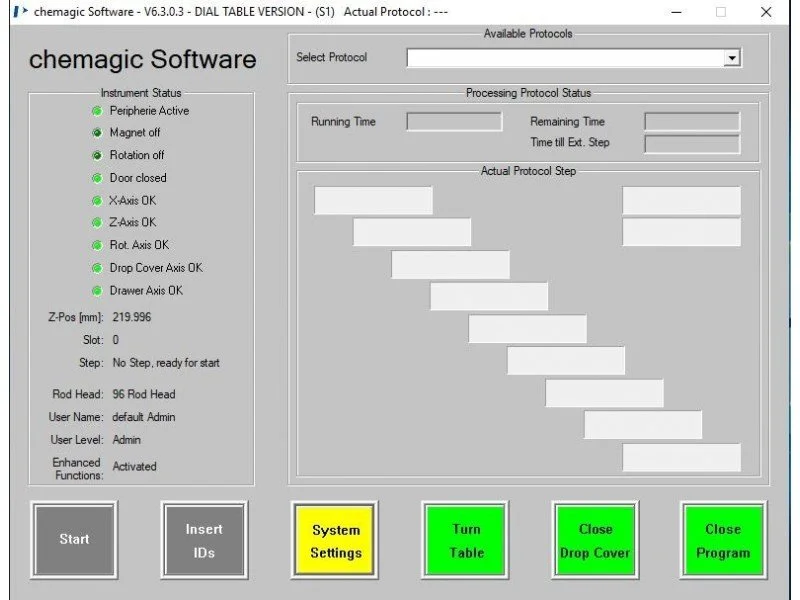Click the Peripherie Active status LED
The width and height of the screenshot is (800, 600).
[x=97, y=111]
